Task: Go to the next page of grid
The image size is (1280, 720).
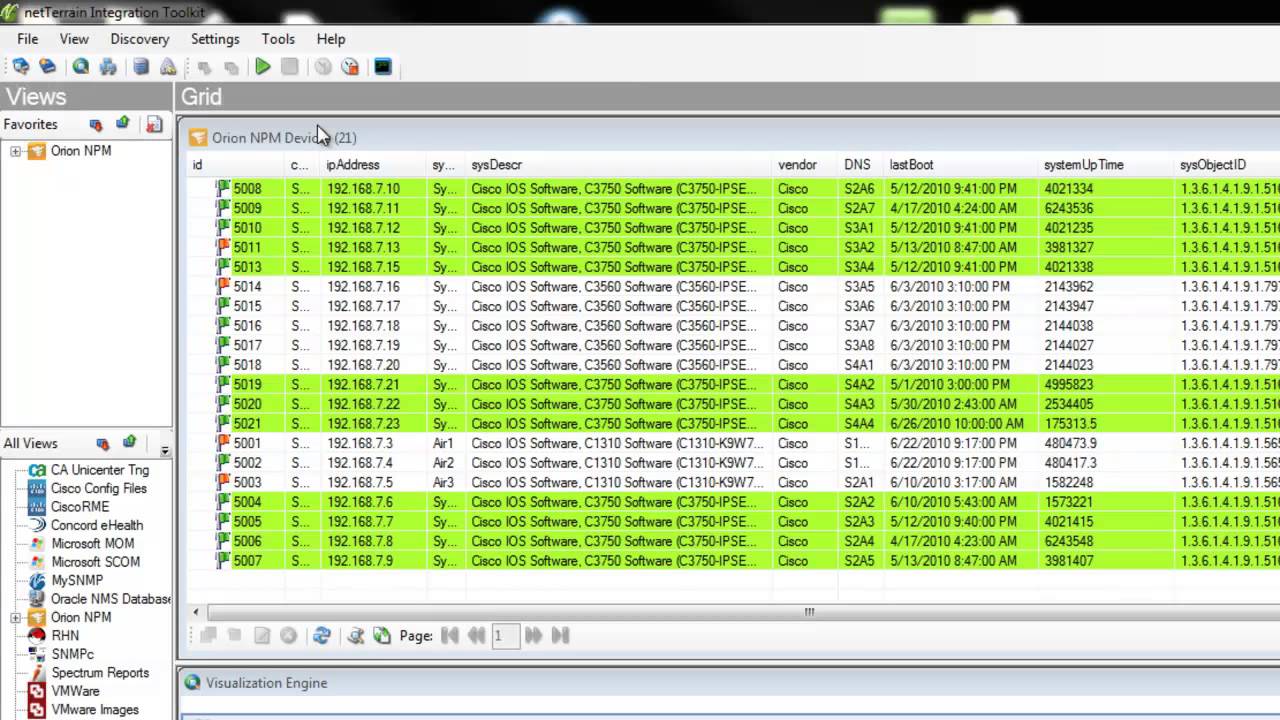Action: click(x=533, y=635)
